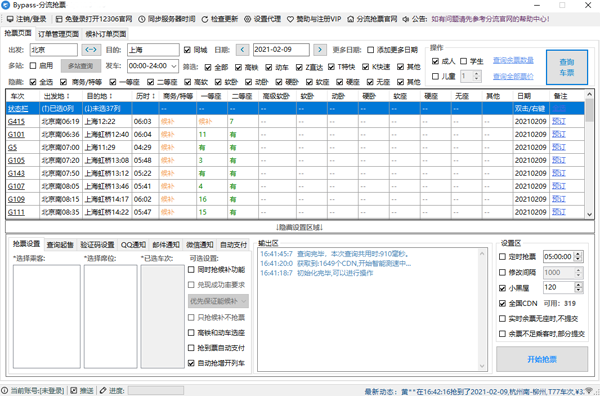Collapse the 隐藏设置区域 bar

(300, 227)
